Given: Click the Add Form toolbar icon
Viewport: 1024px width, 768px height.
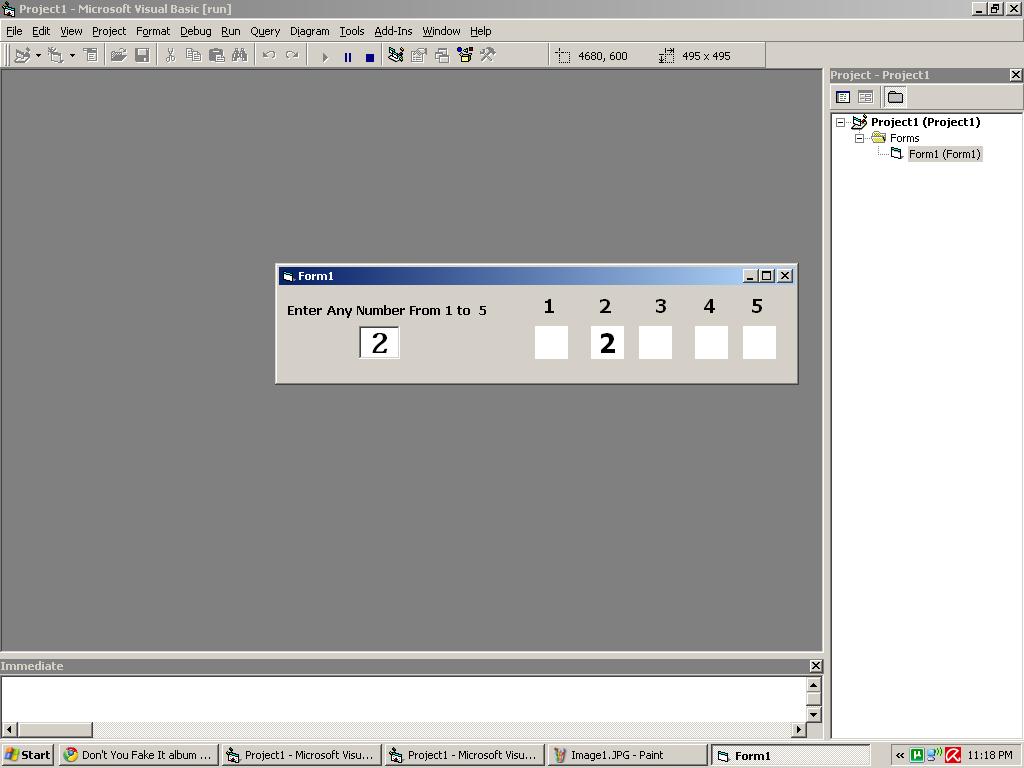Looking at the screenshot, I should point(56,56).
